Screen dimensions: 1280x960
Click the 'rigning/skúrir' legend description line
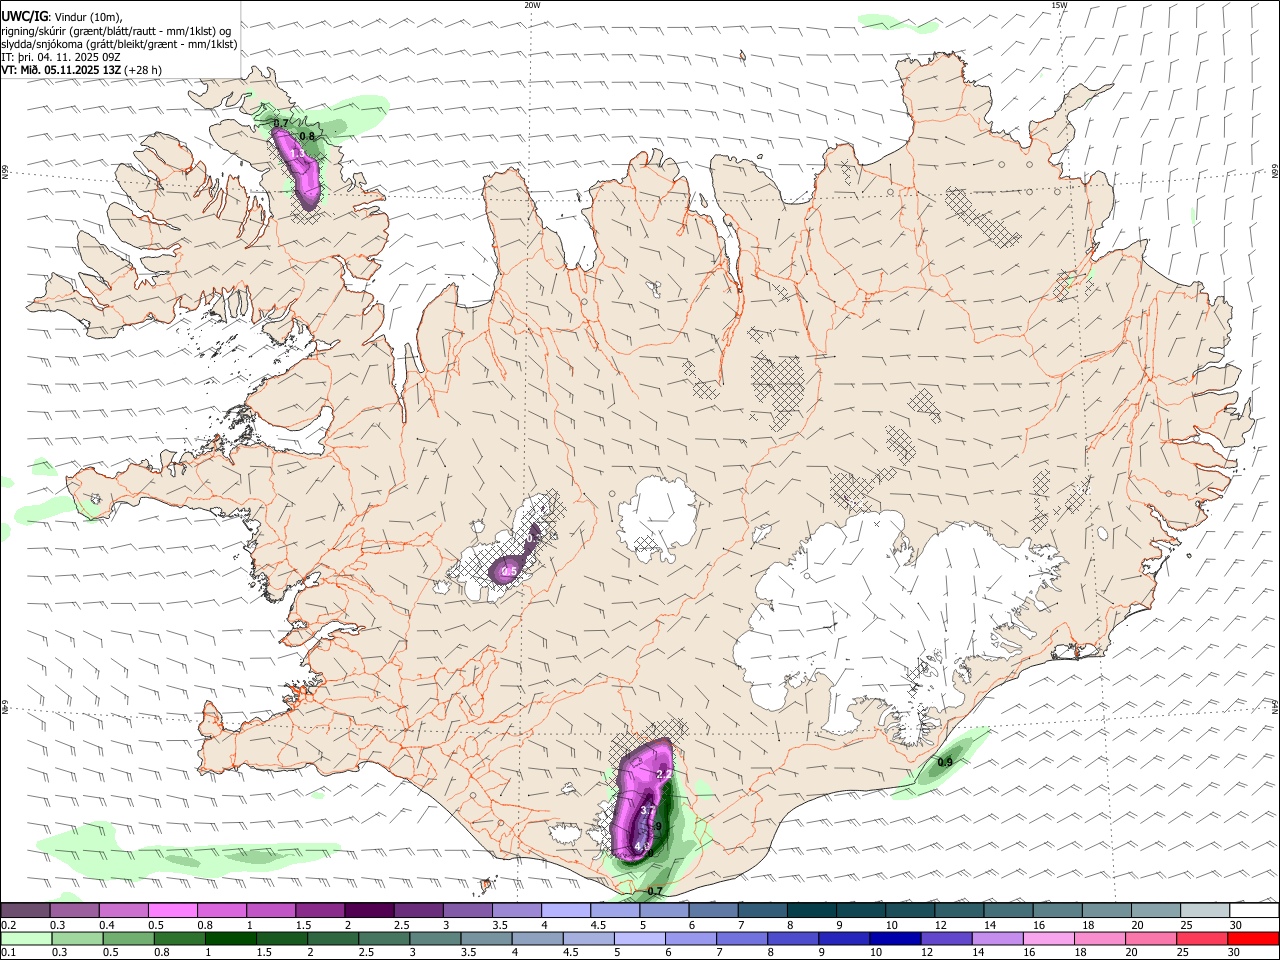click(x=116, y=31)
